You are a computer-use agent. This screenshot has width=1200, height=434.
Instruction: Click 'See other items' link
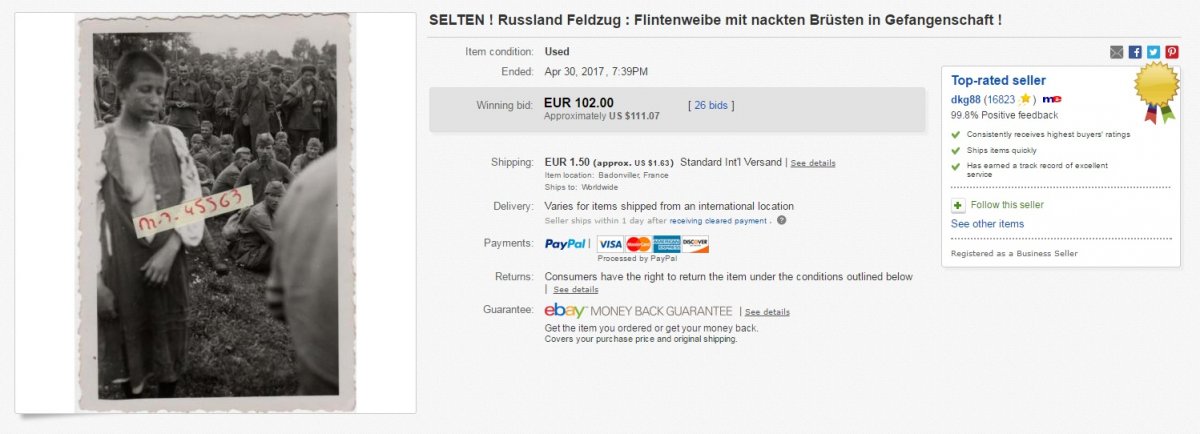pyautogui.click(x=987, y=224)
